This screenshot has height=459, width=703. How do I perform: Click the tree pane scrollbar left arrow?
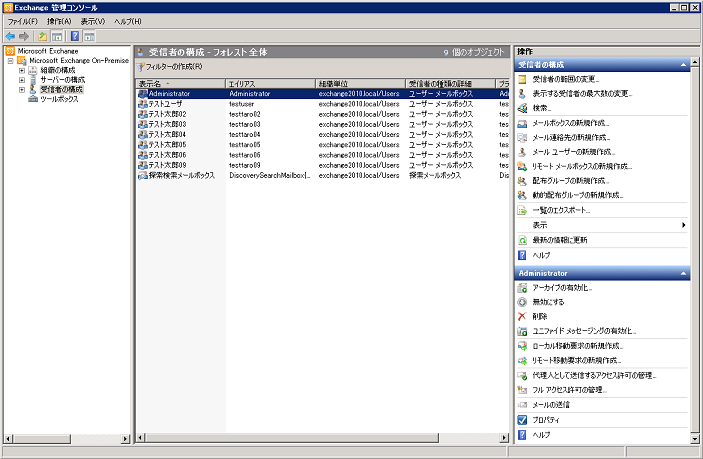point(8,439)
